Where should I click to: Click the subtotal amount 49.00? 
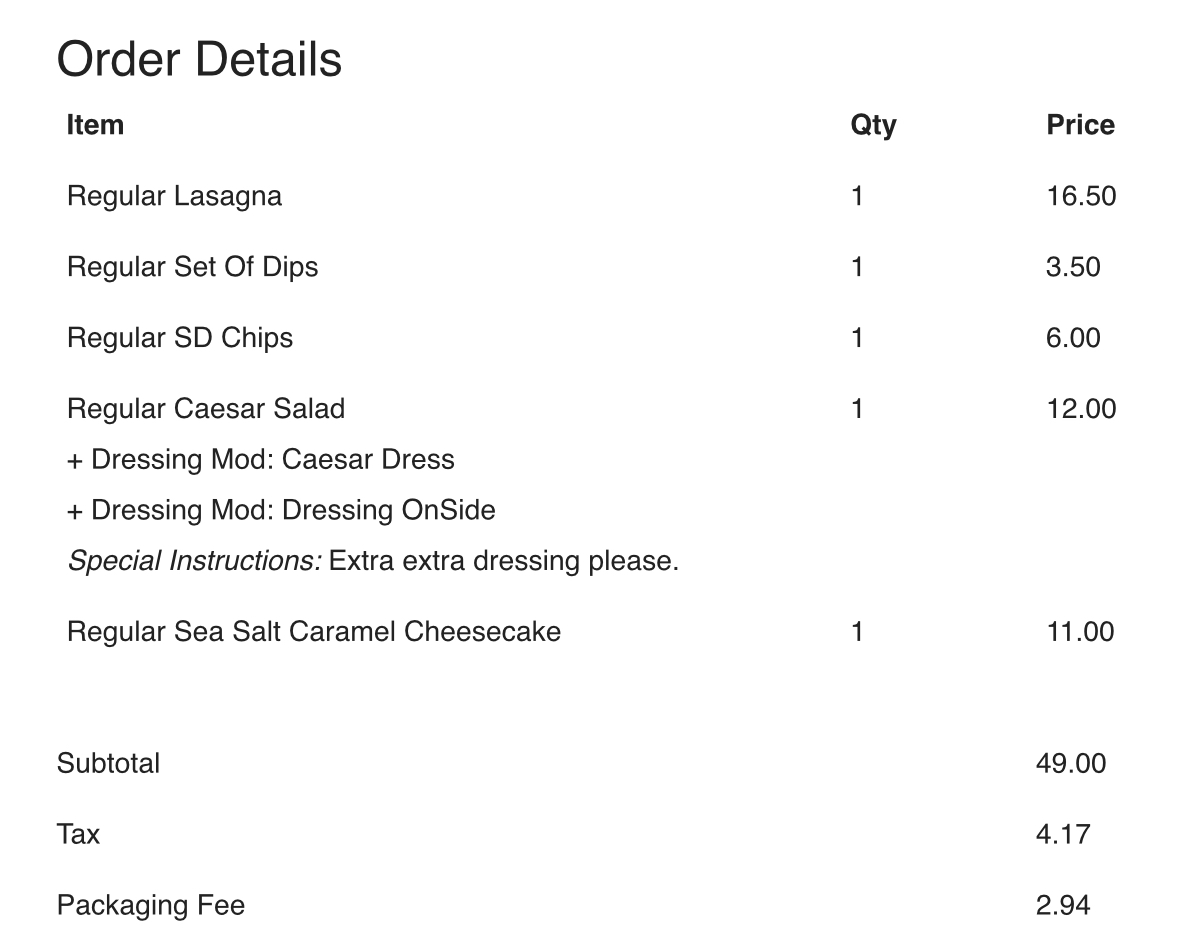coord(1071,764)
